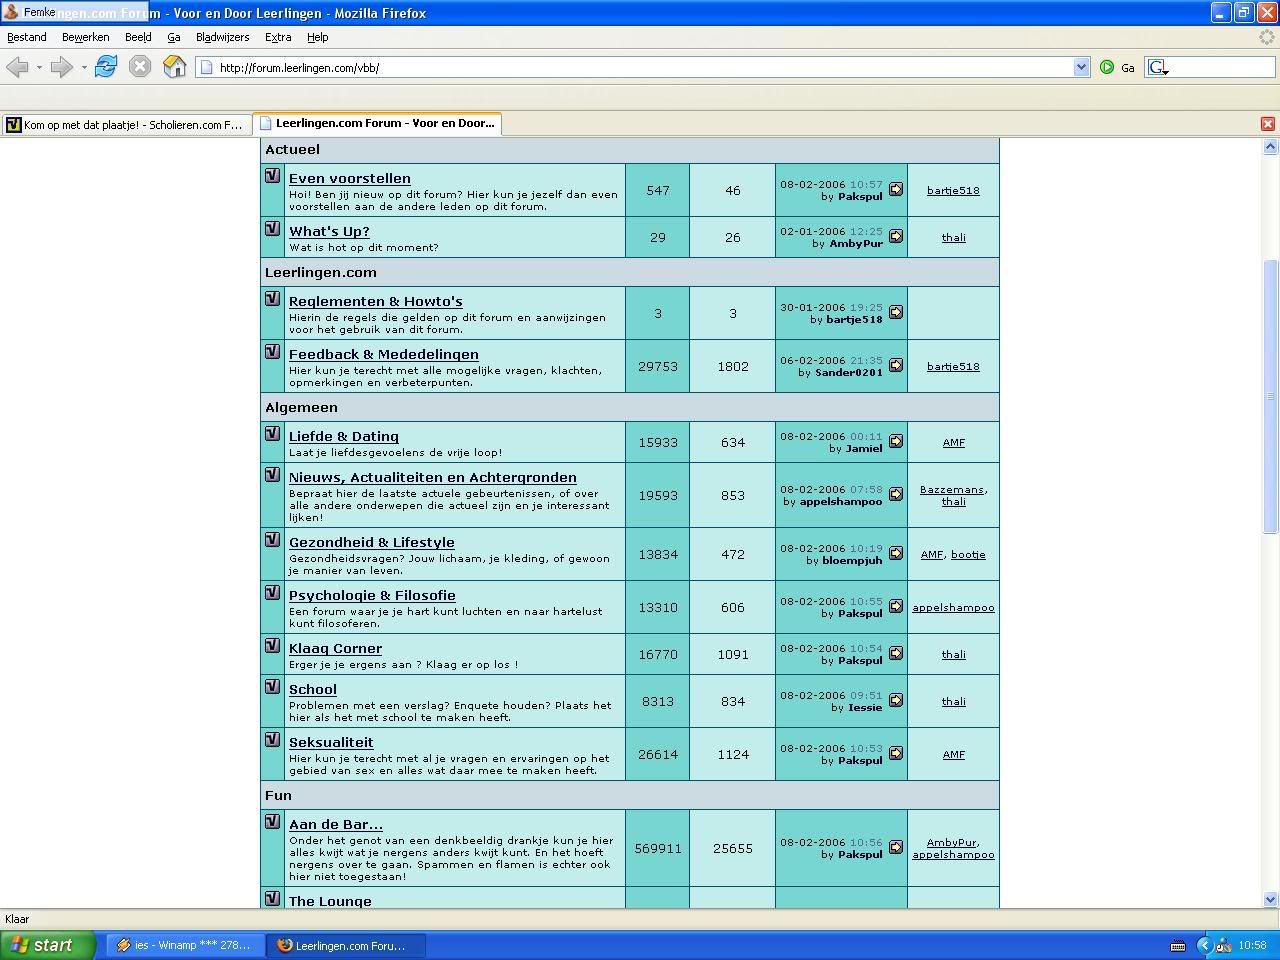The width and height of the screenshot is (1280, 960).
Task: Click the Leerlingen.com Firefox taskbar button
Action: (347, 945)
